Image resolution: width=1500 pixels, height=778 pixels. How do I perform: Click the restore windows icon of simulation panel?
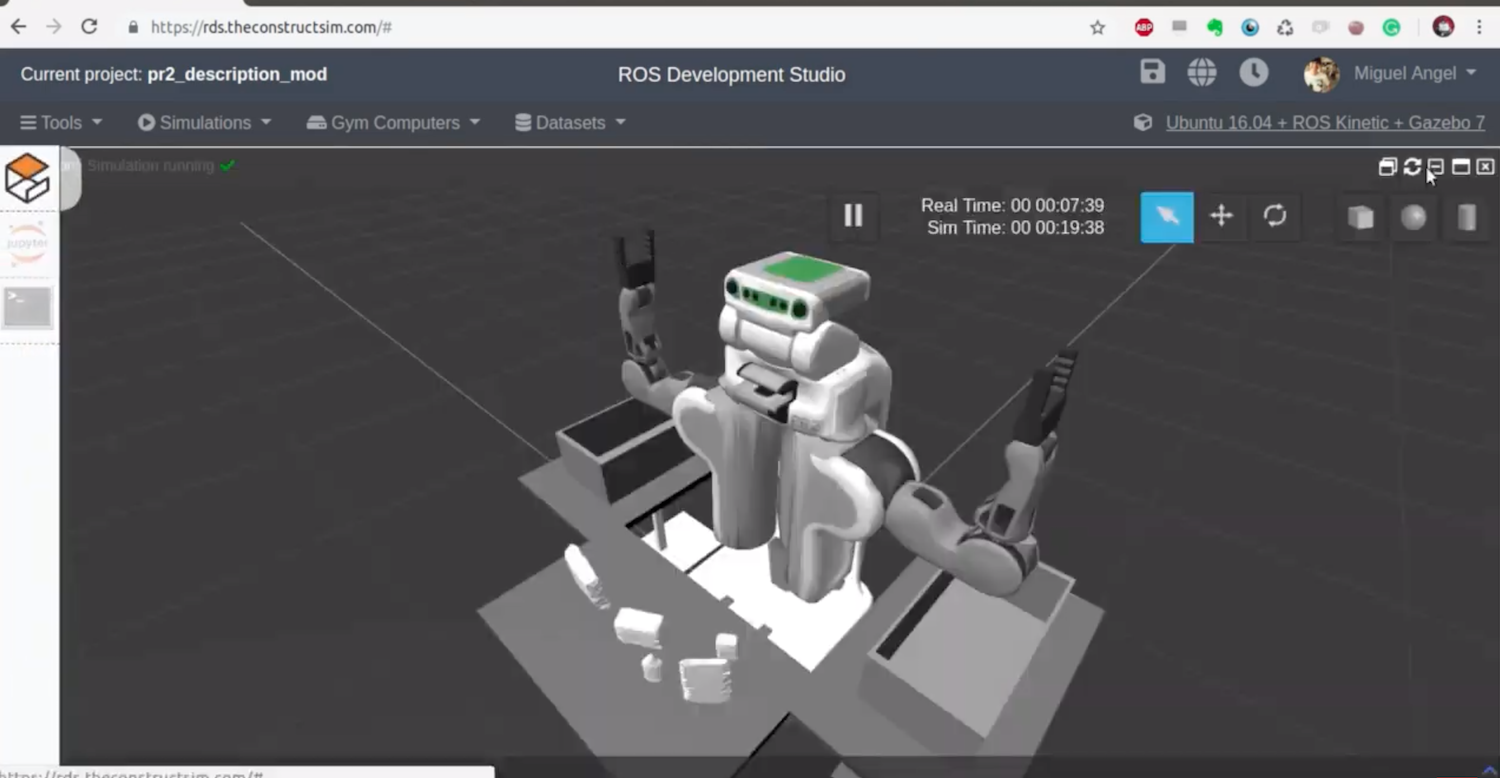point(1387,167)
